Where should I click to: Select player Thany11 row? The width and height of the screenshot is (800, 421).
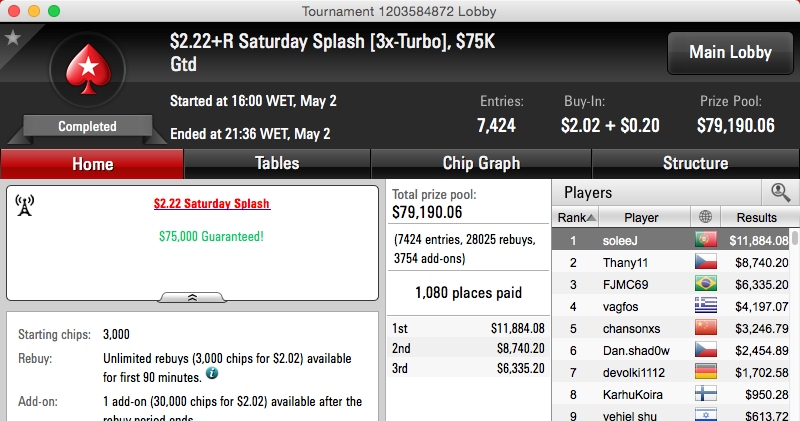coord(671,262)
